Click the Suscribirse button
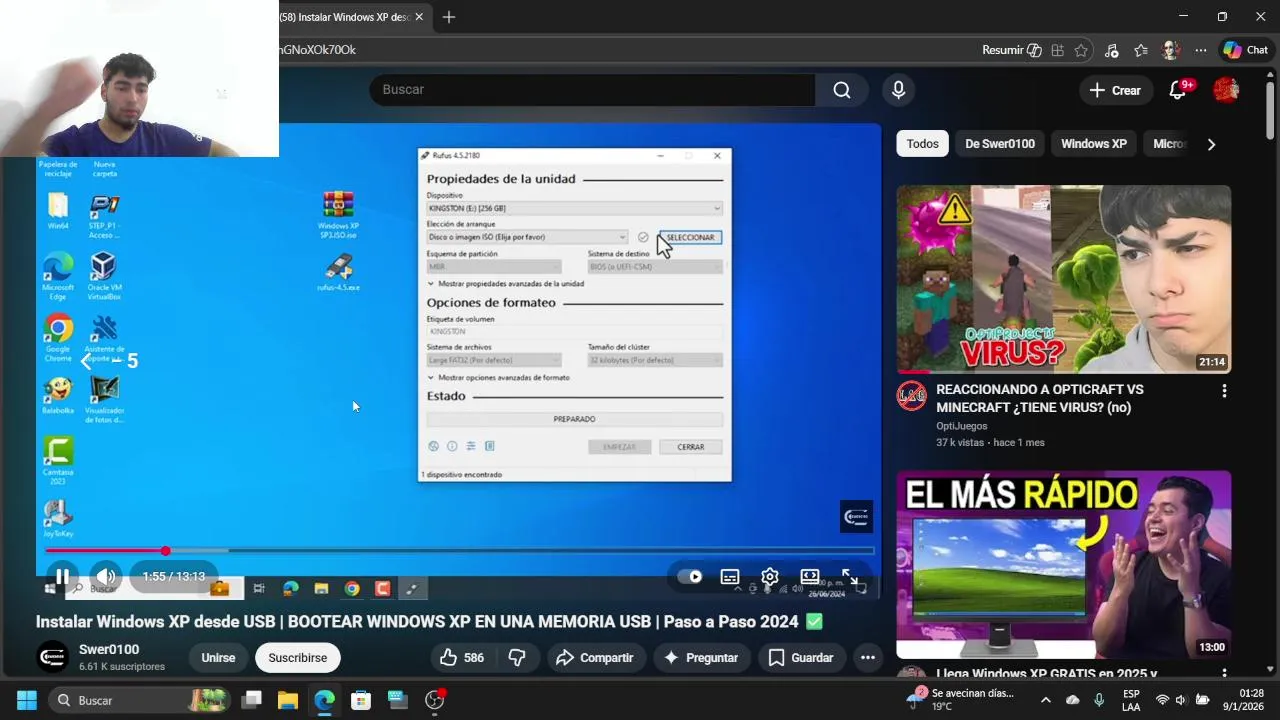1280x720 pixels. click(x=298, y=657)
